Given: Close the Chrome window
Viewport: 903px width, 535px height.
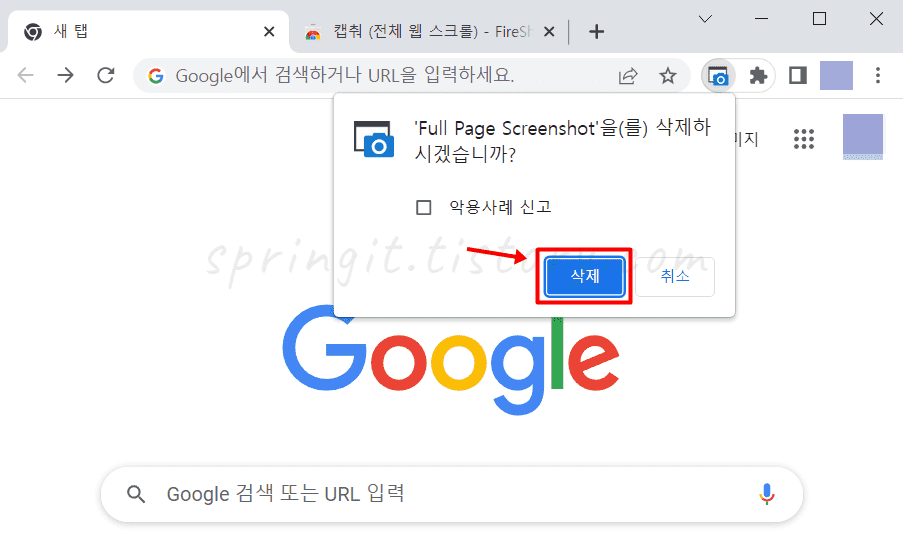Looking at the screenshot, I should 876,19.
